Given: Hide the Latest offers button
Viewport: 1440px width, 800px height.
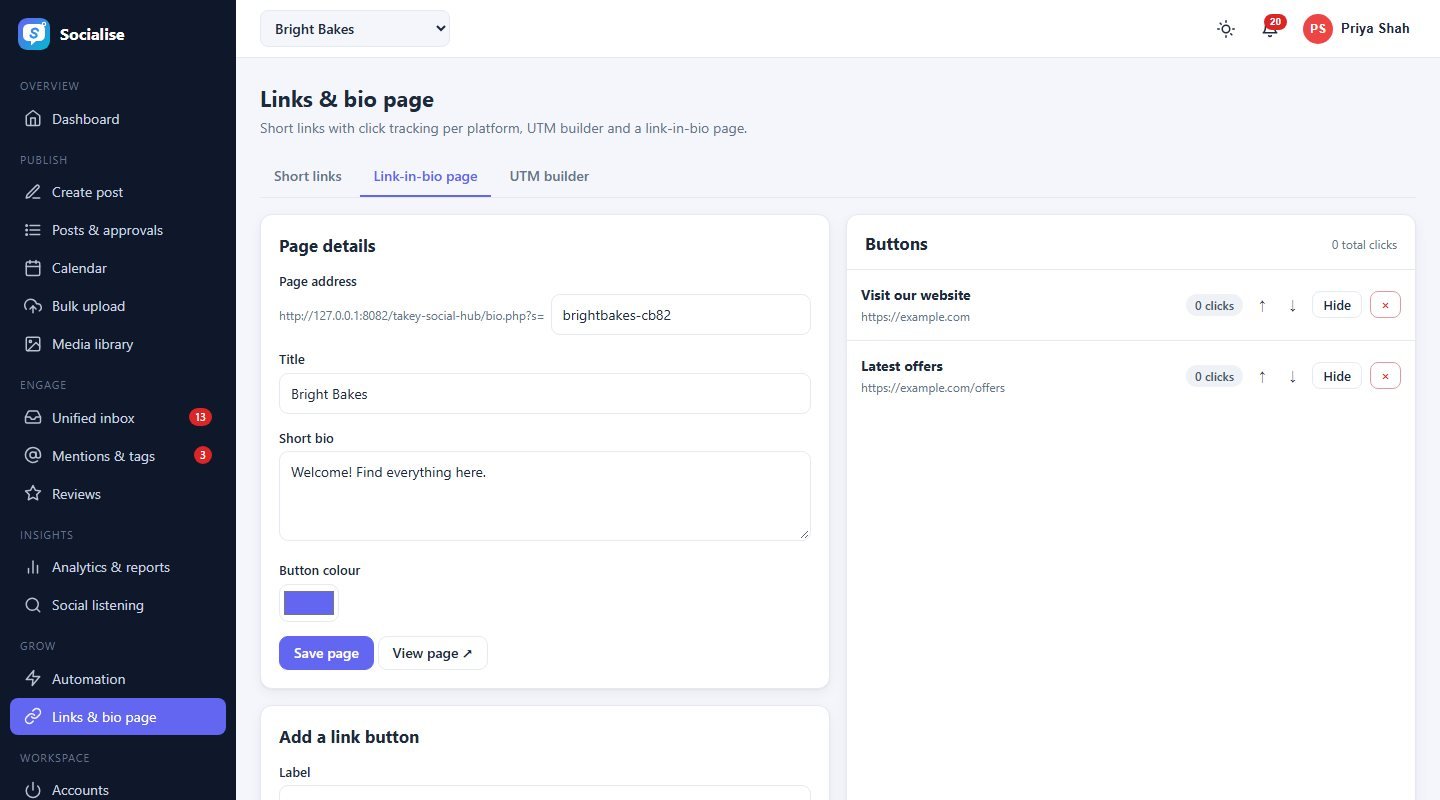Looking at the screenshot, I should click(1337, 377).
